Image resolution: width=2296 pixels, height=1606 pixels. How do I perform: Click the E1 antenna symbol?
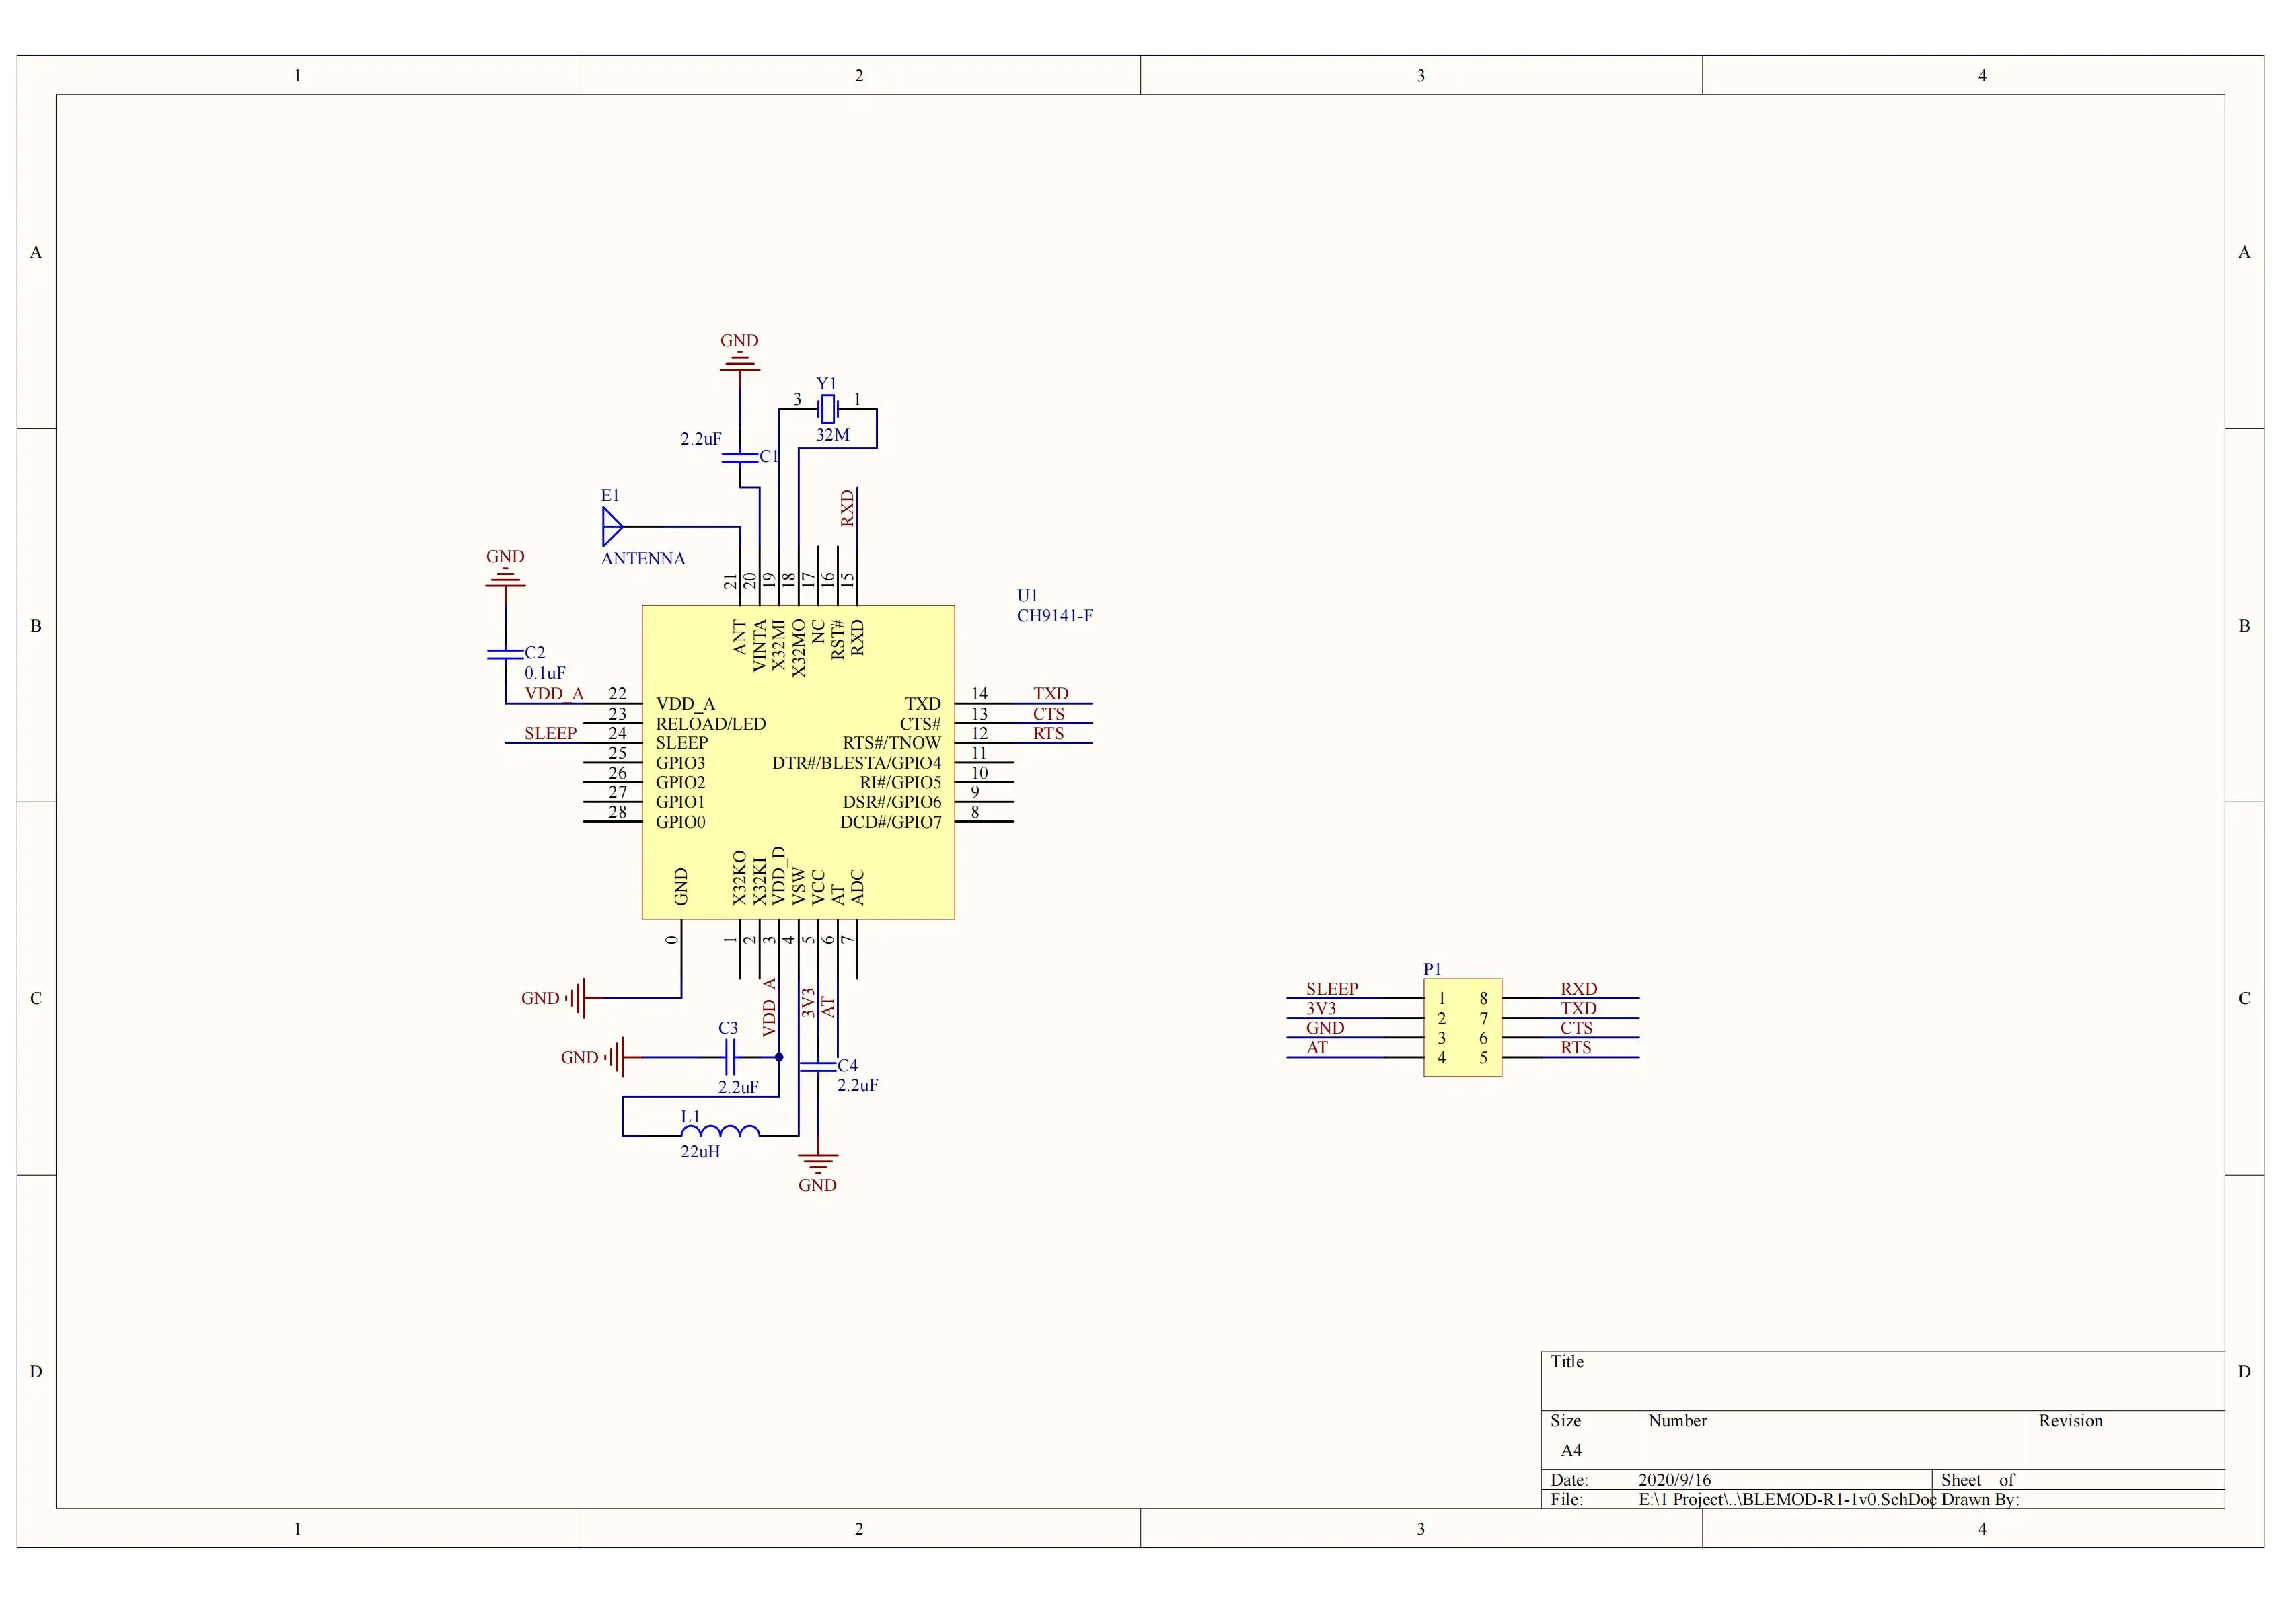point(612,526)
